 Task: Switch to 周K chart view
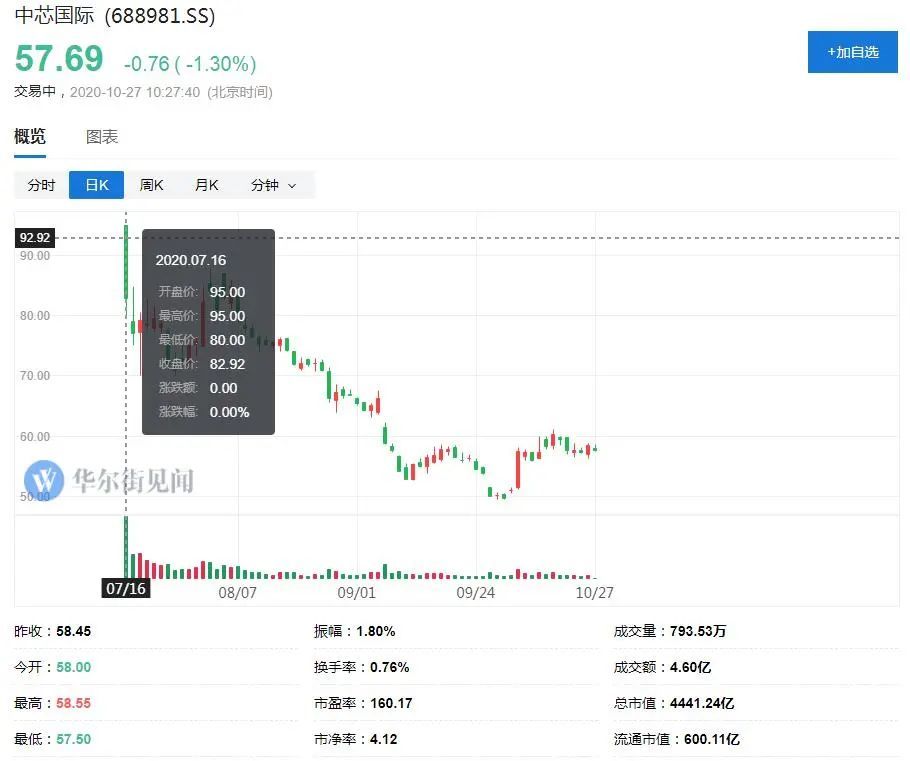point(151,185)
